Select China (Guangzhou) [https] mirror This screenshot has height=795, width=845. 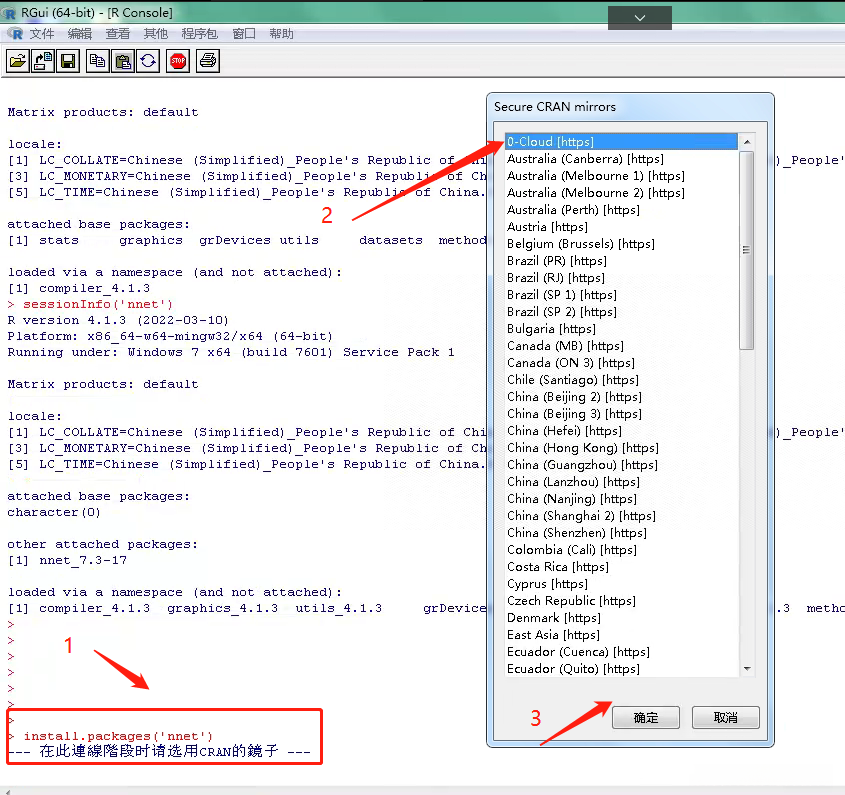click(x=621, y=465)
